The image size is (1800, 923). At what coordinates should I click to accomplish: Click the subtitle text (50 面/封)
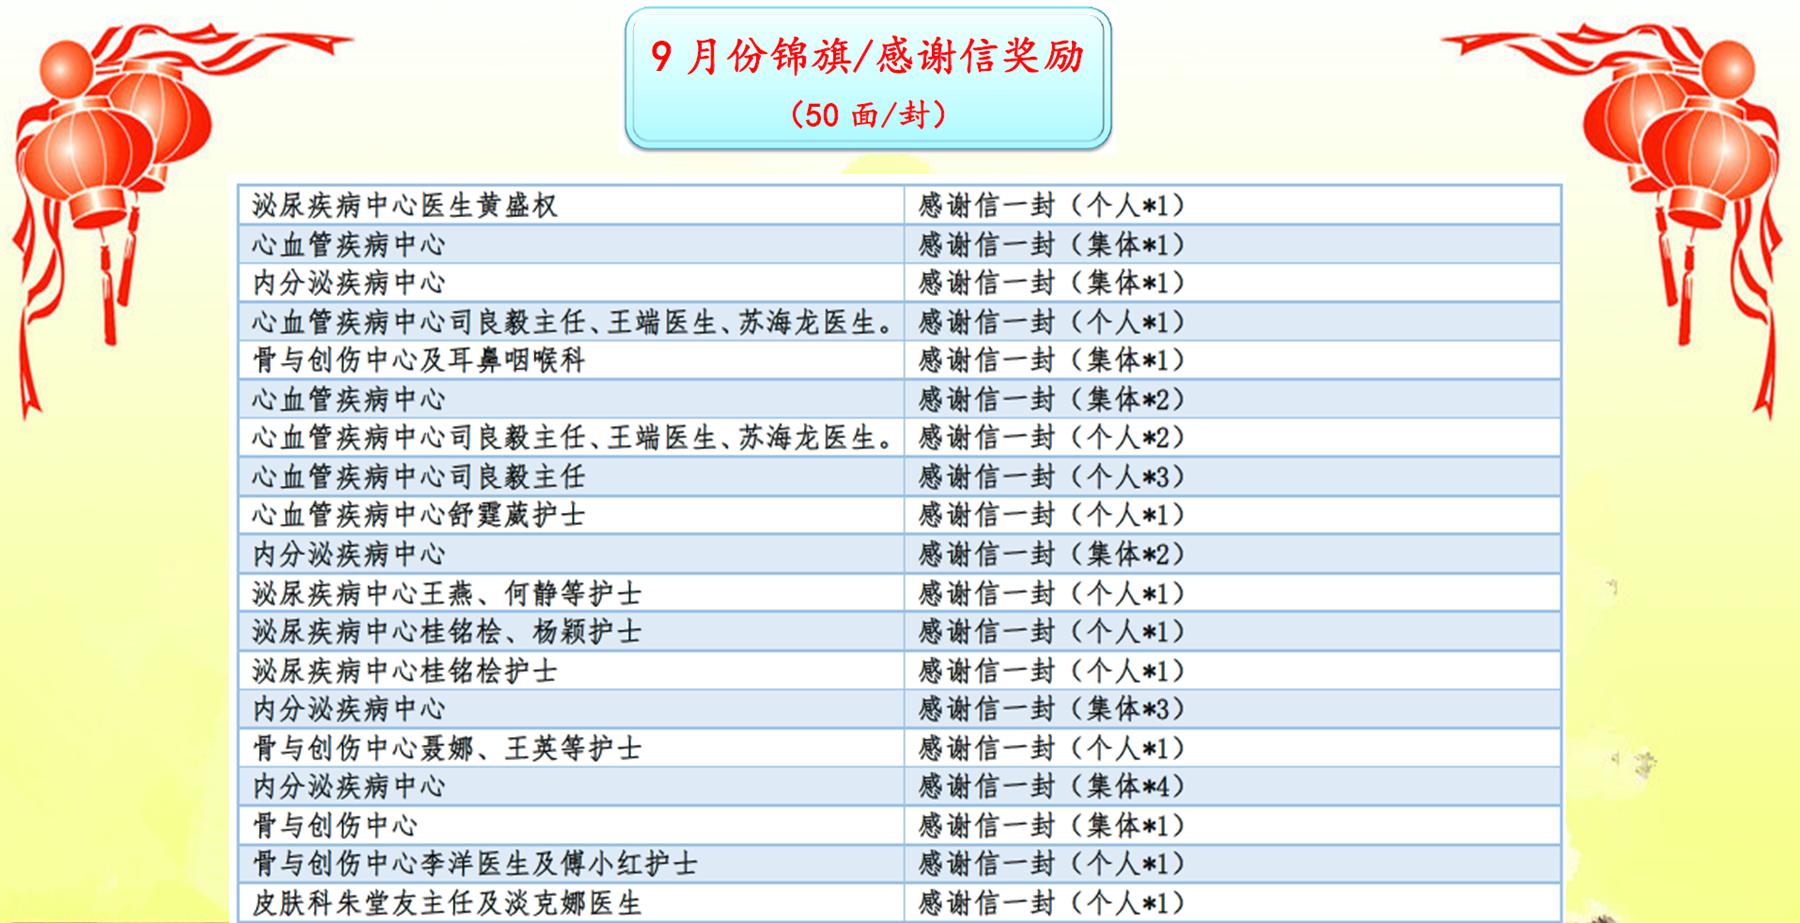click(x=867, y=115)
